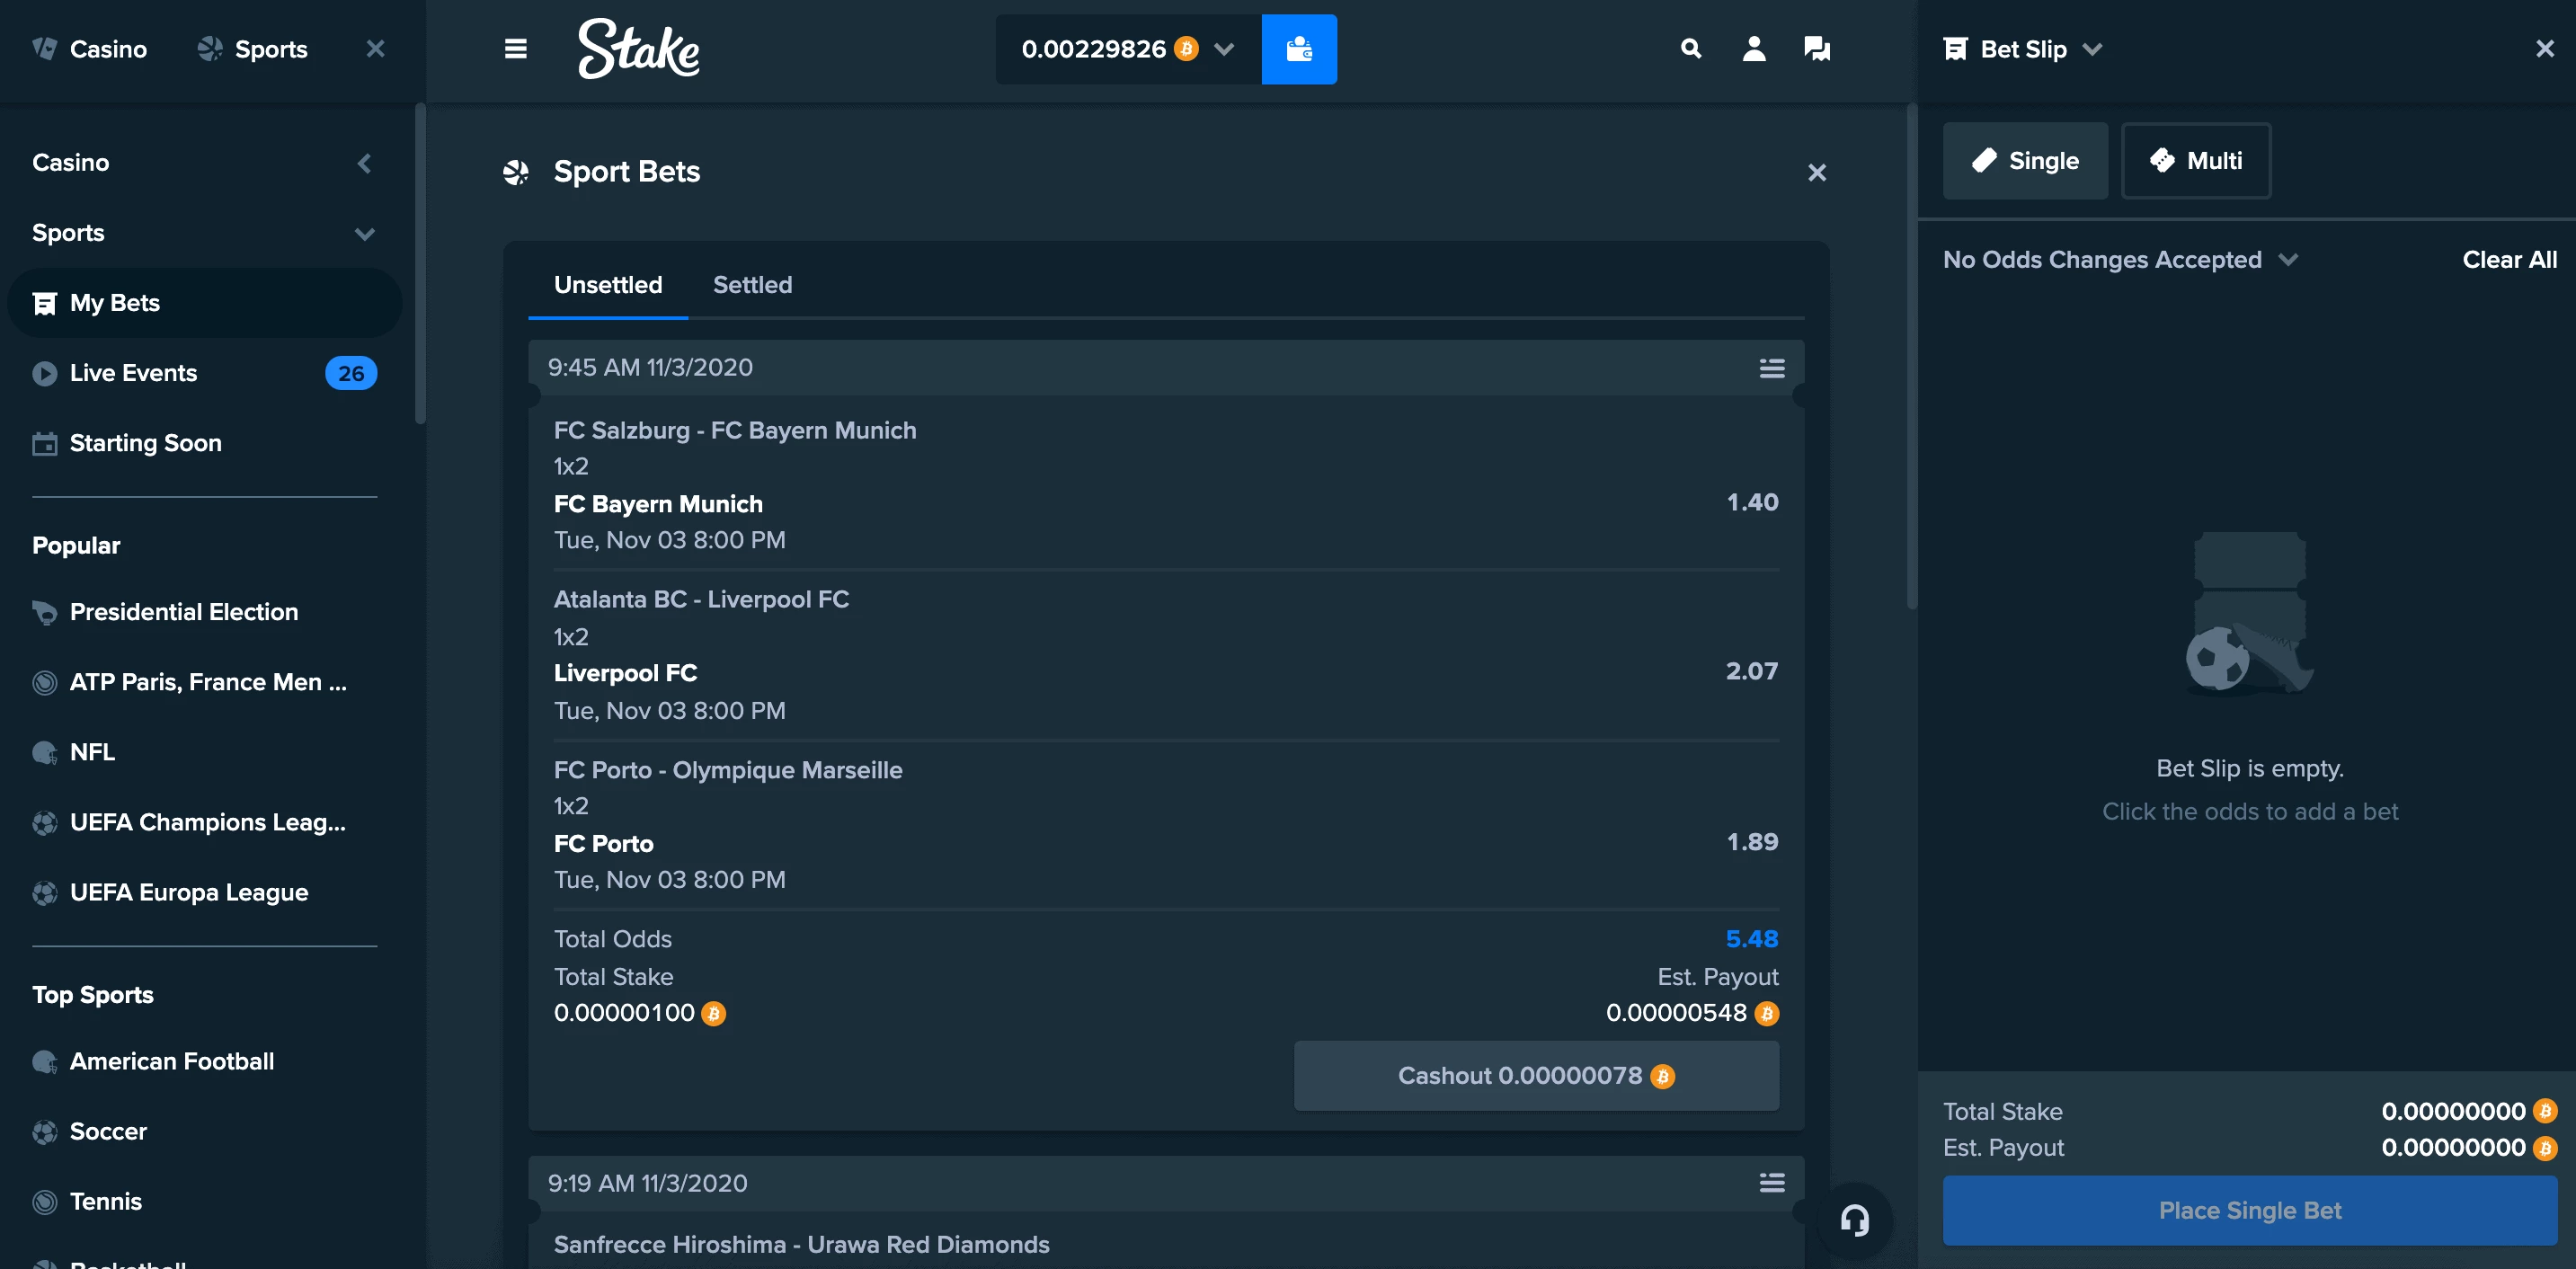Screen dimensions: 2576x1269
Task: Open options menu for 9:45 AM bet
Action: [x=1771, y=368]
